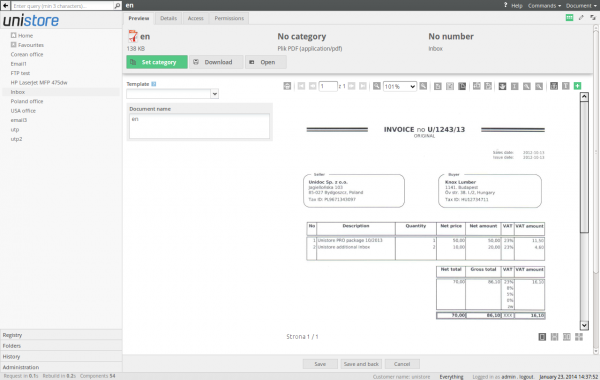The height and width of the screenshot is (380, 600).
Task: Select utp2 in the sidebar
Action: tap(16, 139)
